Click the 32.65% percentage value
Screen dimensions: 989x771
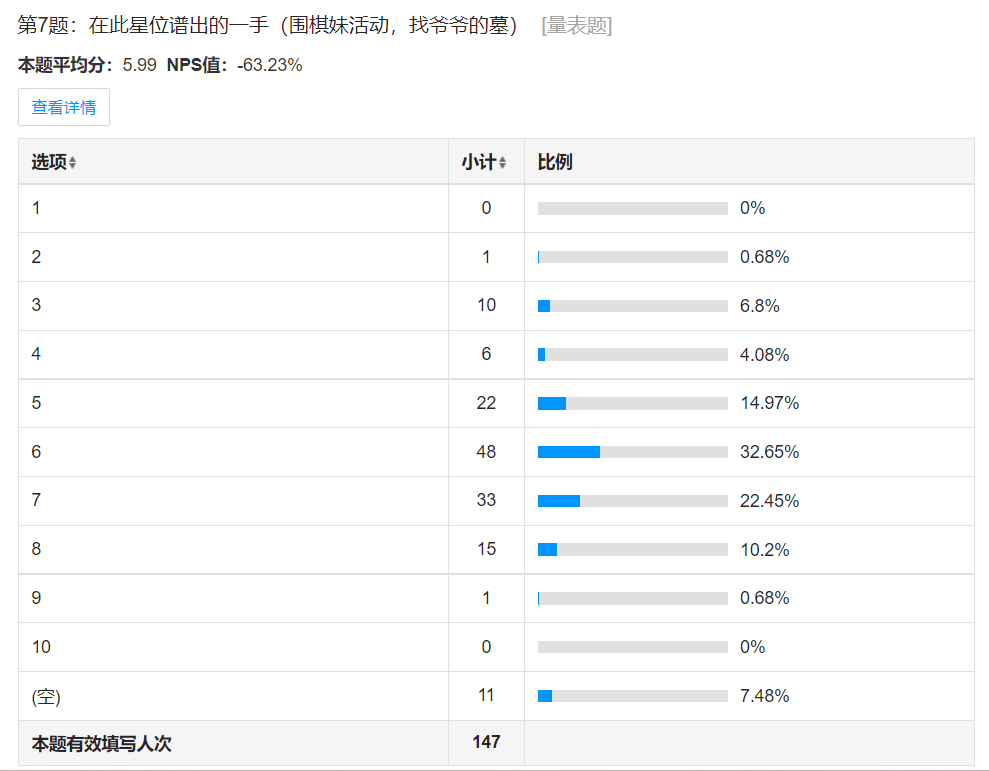point(769,452)
